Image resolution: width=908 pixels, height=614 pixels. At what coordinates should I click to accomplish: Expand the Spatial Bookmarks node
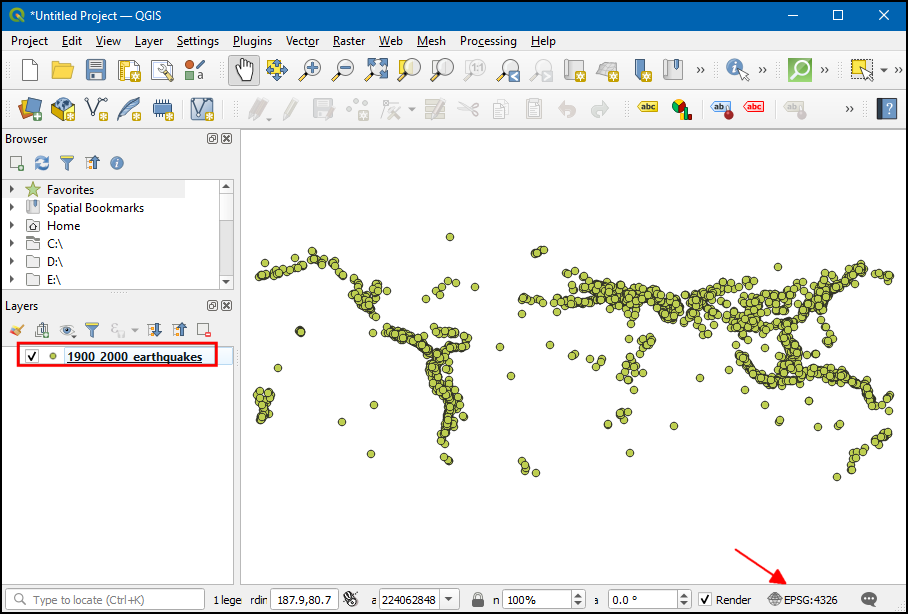click(12, 208)
